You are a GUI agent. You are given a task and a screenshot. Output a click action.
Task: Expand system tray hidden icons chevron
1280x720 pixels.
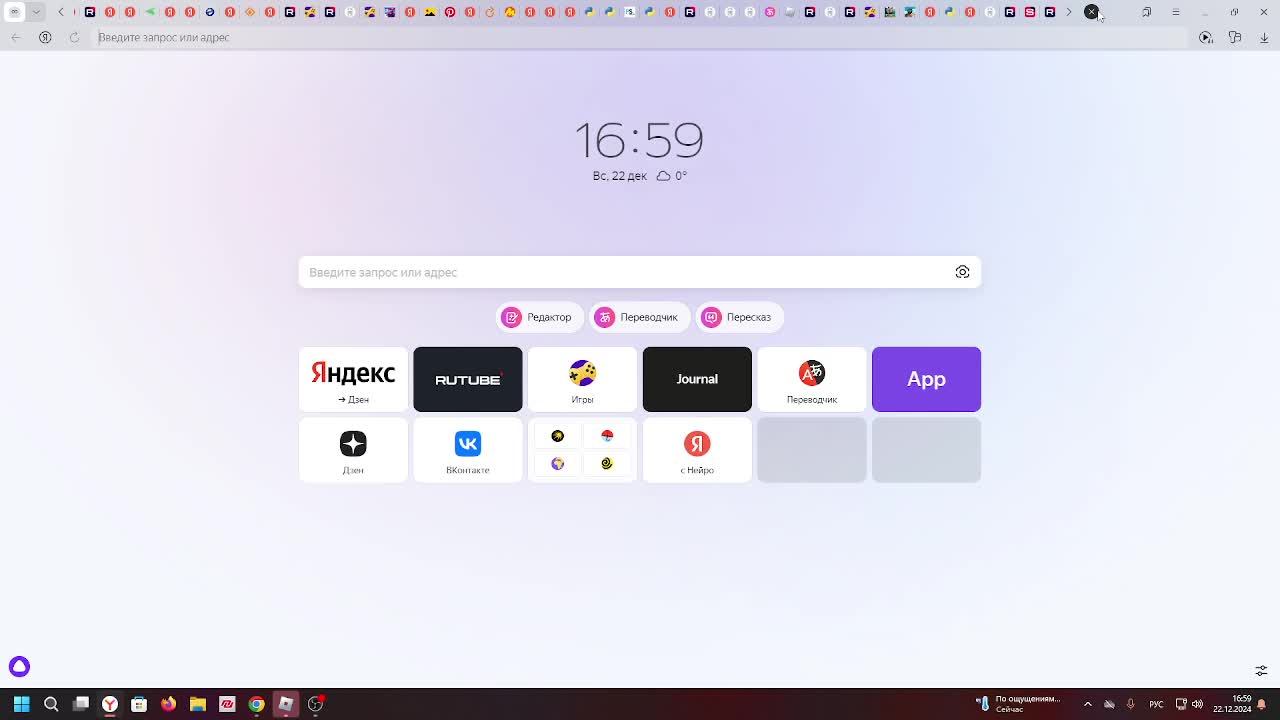pos(1088,704)
